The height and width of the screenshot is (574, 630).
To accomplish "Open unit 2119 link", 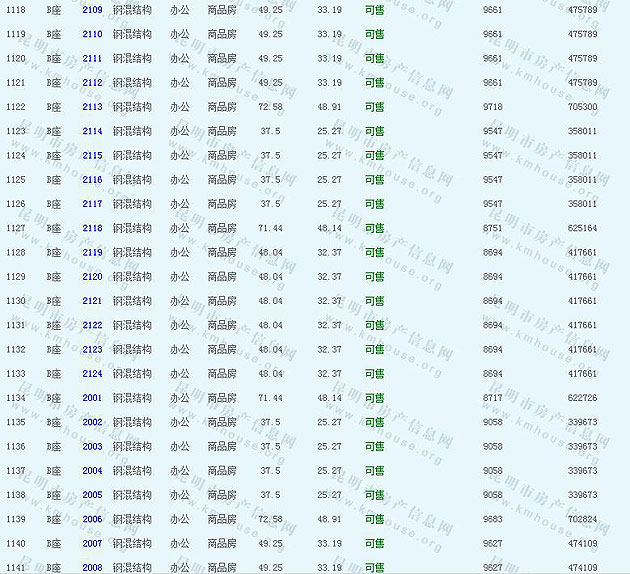I will (x=92, y=252).
